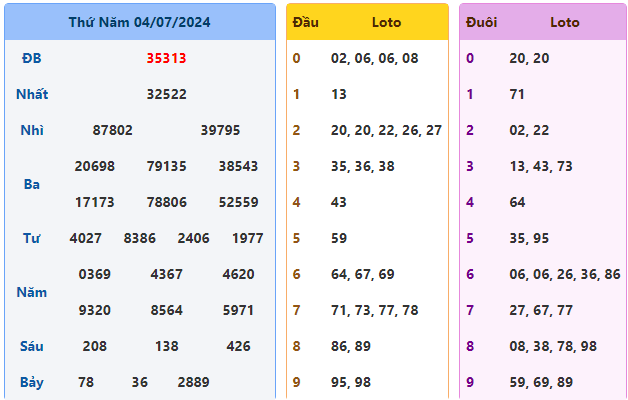Click the ĐB row label
Screen dimensions: 628x400
[32, 58]
